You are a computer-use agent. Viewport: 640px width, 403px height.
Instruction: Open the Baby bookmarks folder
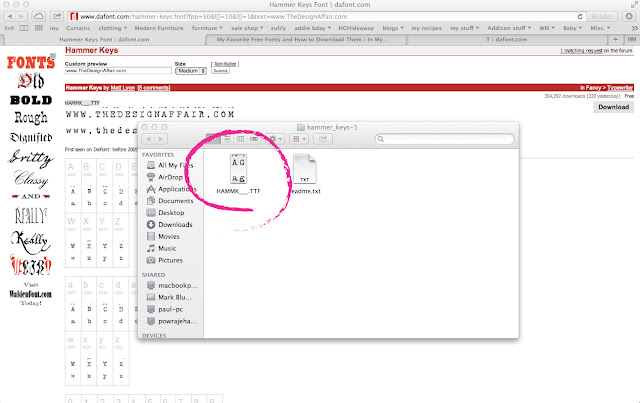[573, 28]
